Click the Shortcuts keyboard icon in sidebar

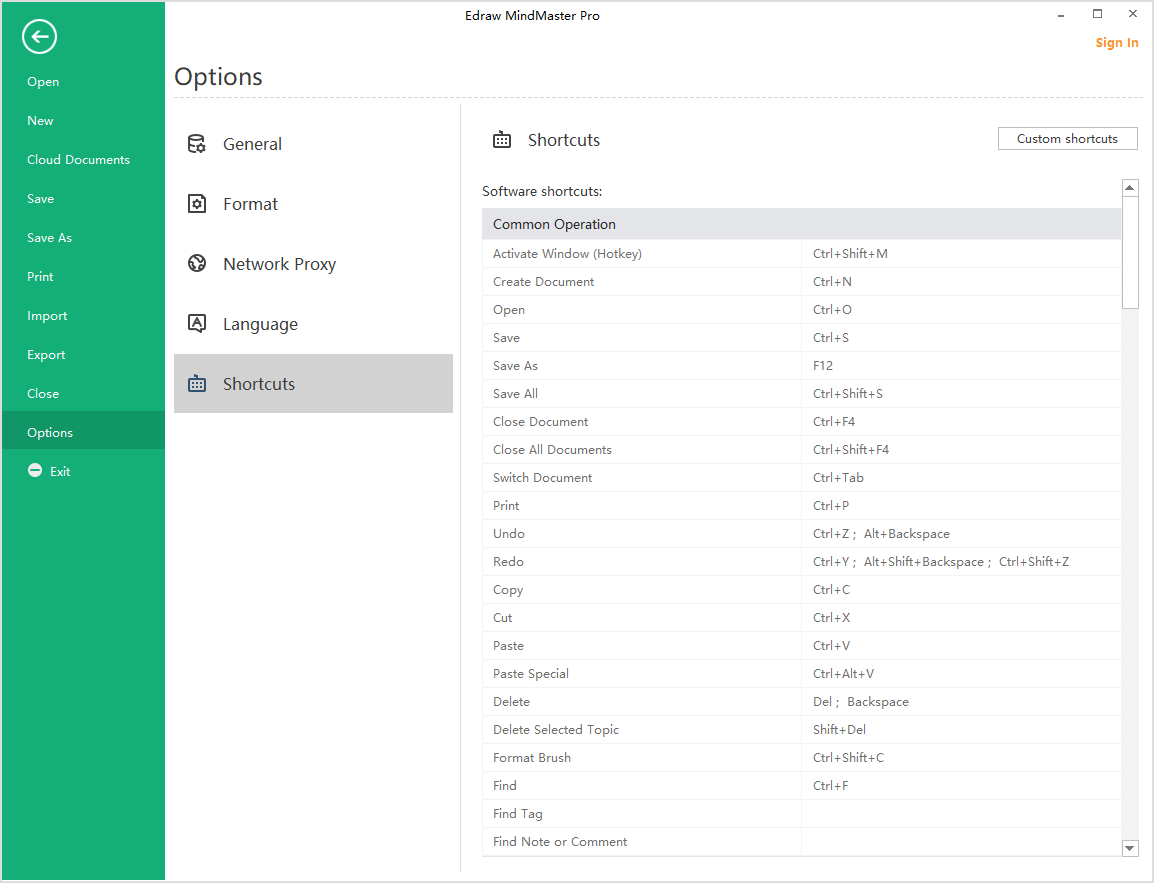[197, 384]
